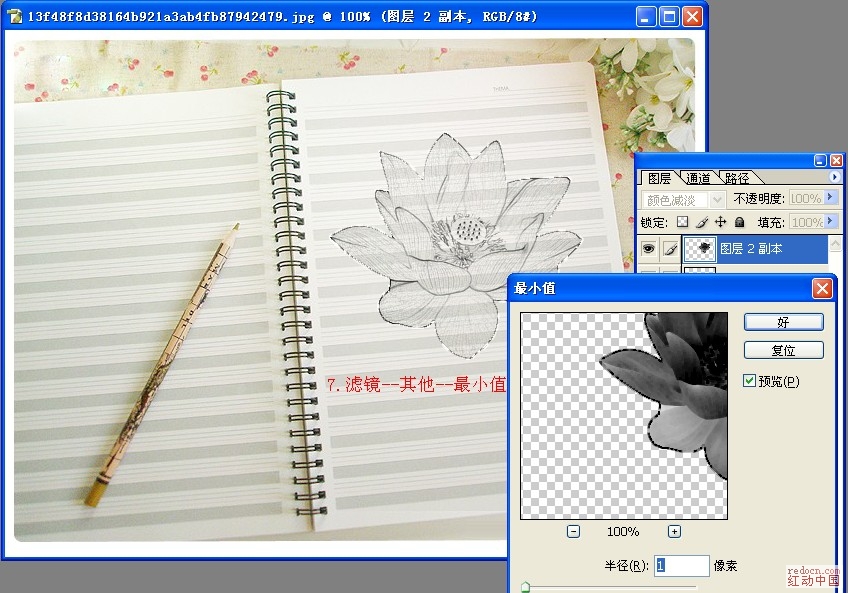The width and height of the screenshot is (848, 593).
Task: Click the lock image pixels brush icon
Action: tap(702, 222)
